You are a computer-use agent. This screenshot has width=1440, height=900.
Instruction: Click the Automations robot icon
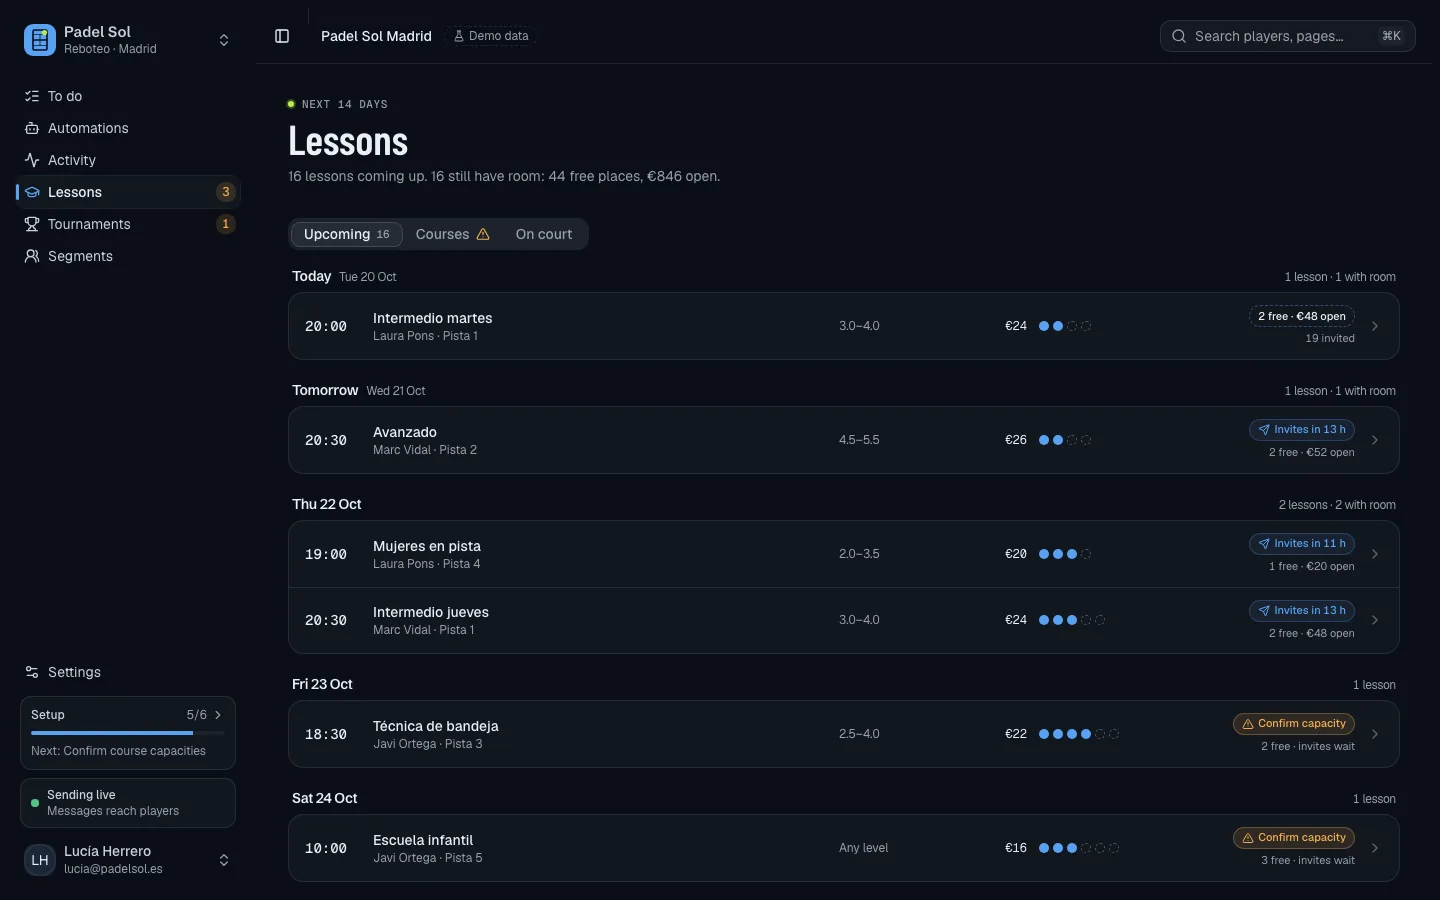click(32, 128)
